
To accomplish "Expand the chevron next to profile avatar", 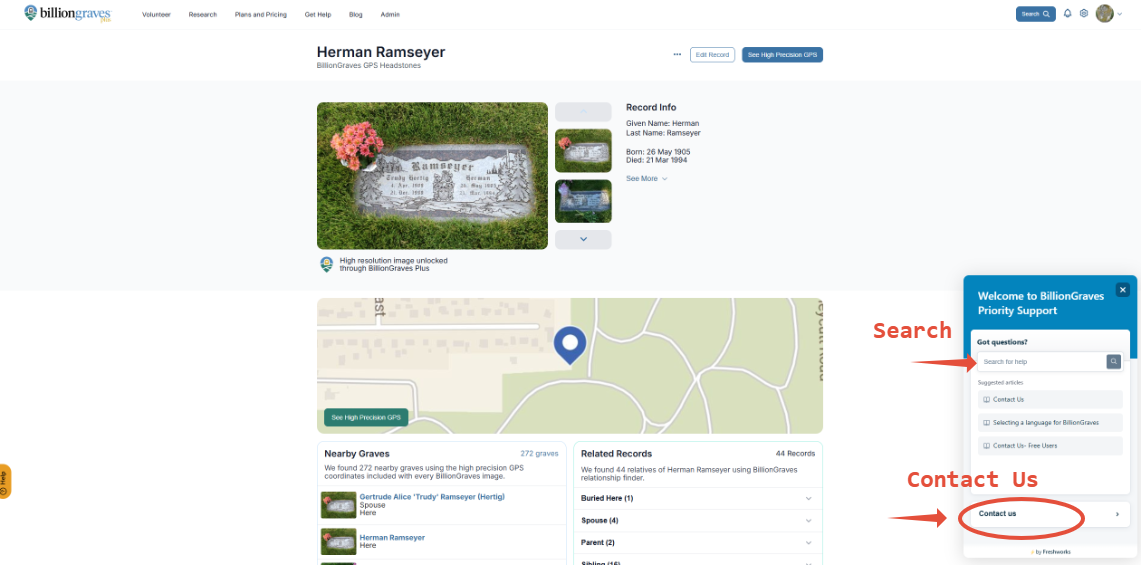I will click(x=1120, y=14).
